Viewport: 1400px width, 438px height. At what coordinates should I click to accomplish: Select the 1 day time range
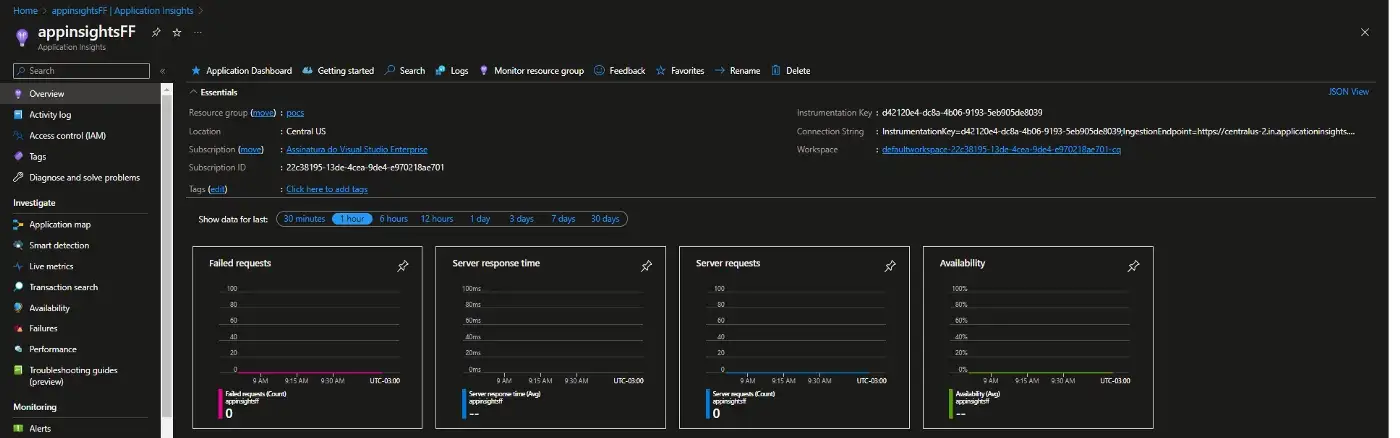coord(481,219)
